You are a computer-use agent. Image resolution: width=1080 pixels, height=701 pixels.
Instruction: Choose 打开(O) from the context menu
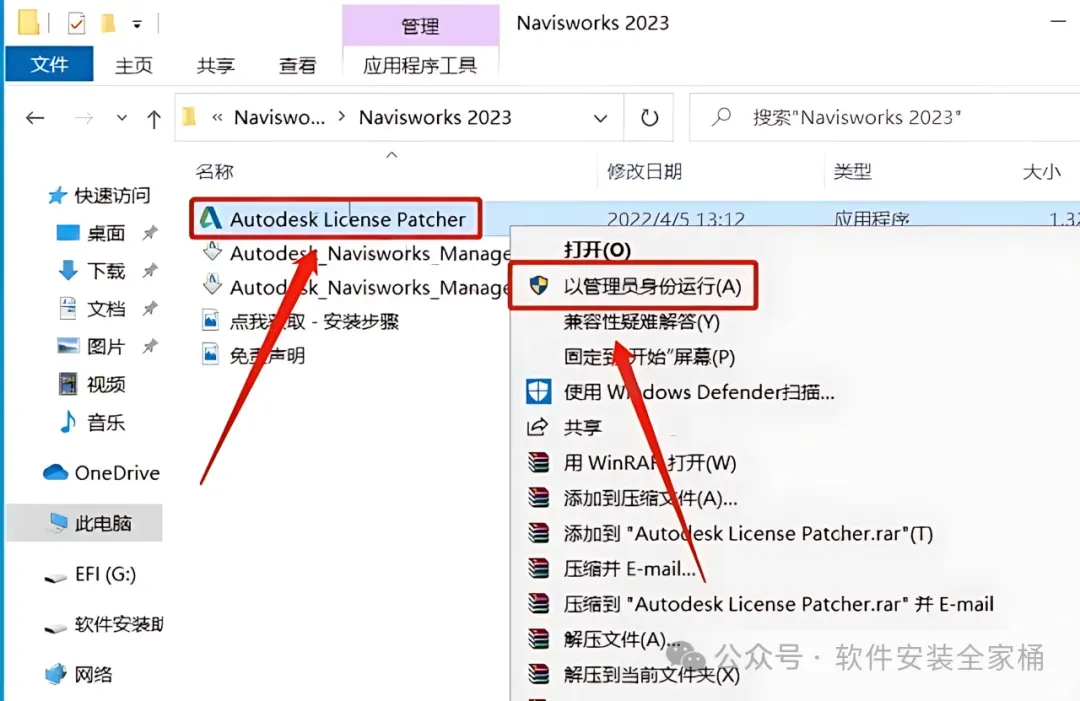597,250
